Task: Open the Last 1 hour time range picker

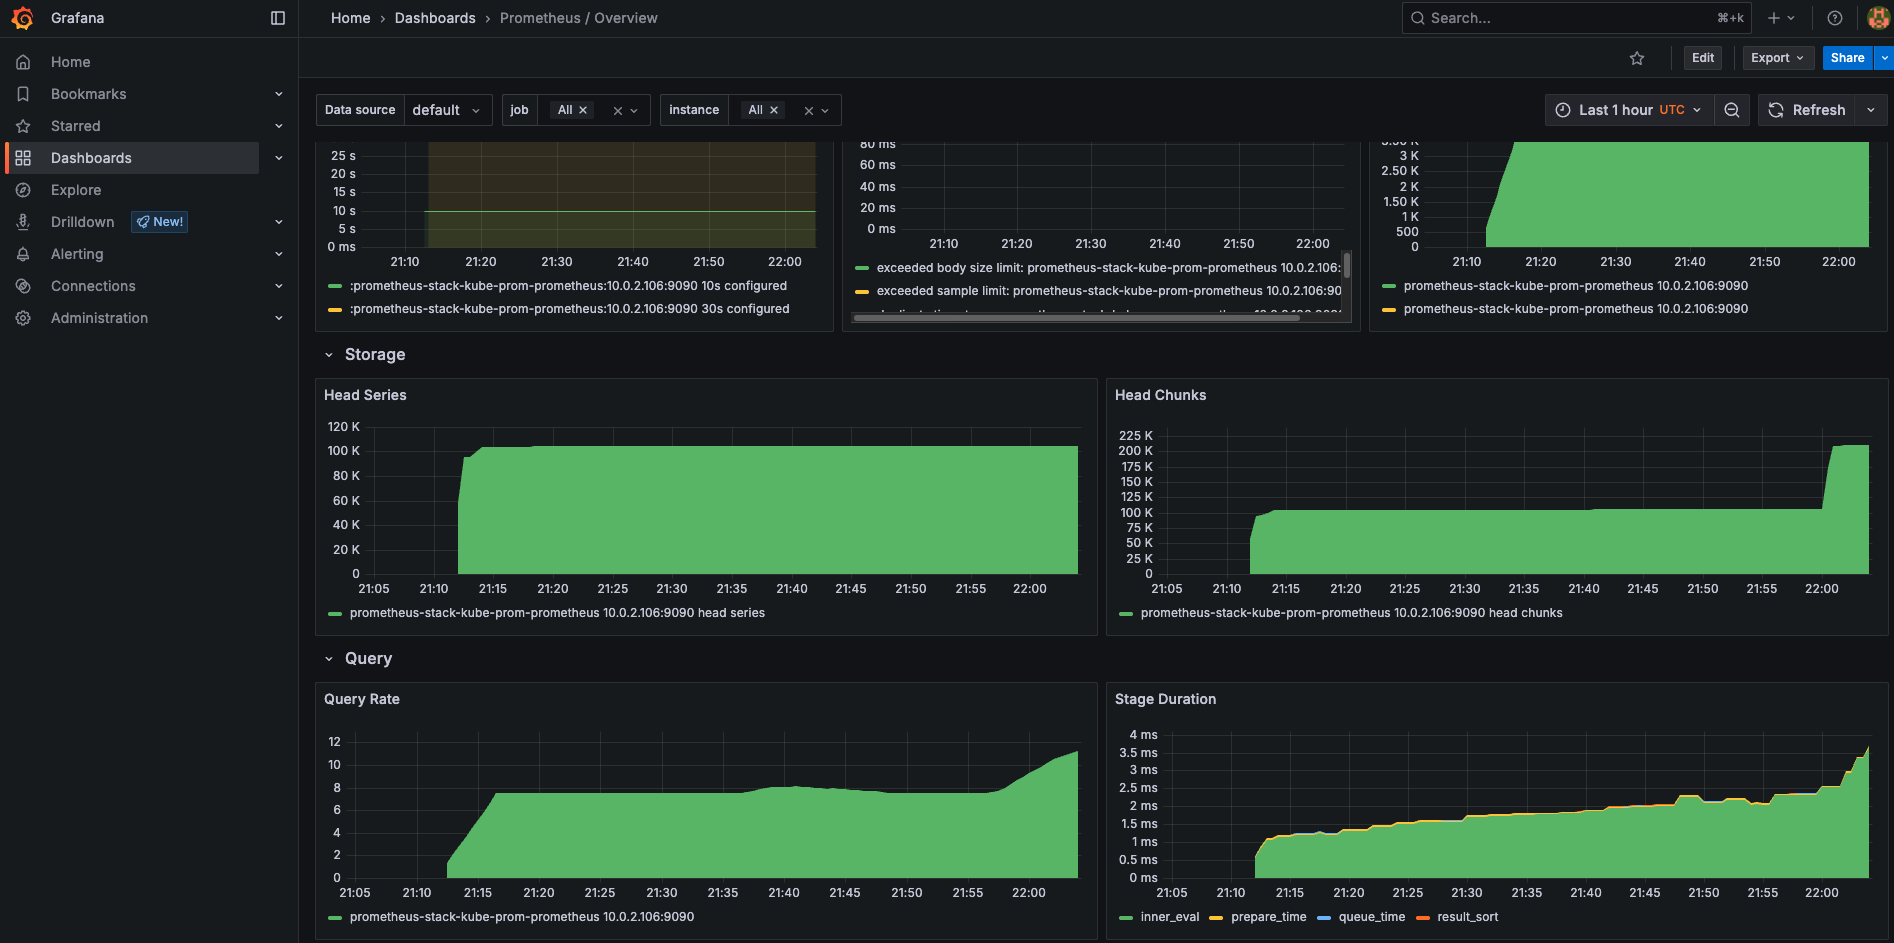Action: point(1629,110)
